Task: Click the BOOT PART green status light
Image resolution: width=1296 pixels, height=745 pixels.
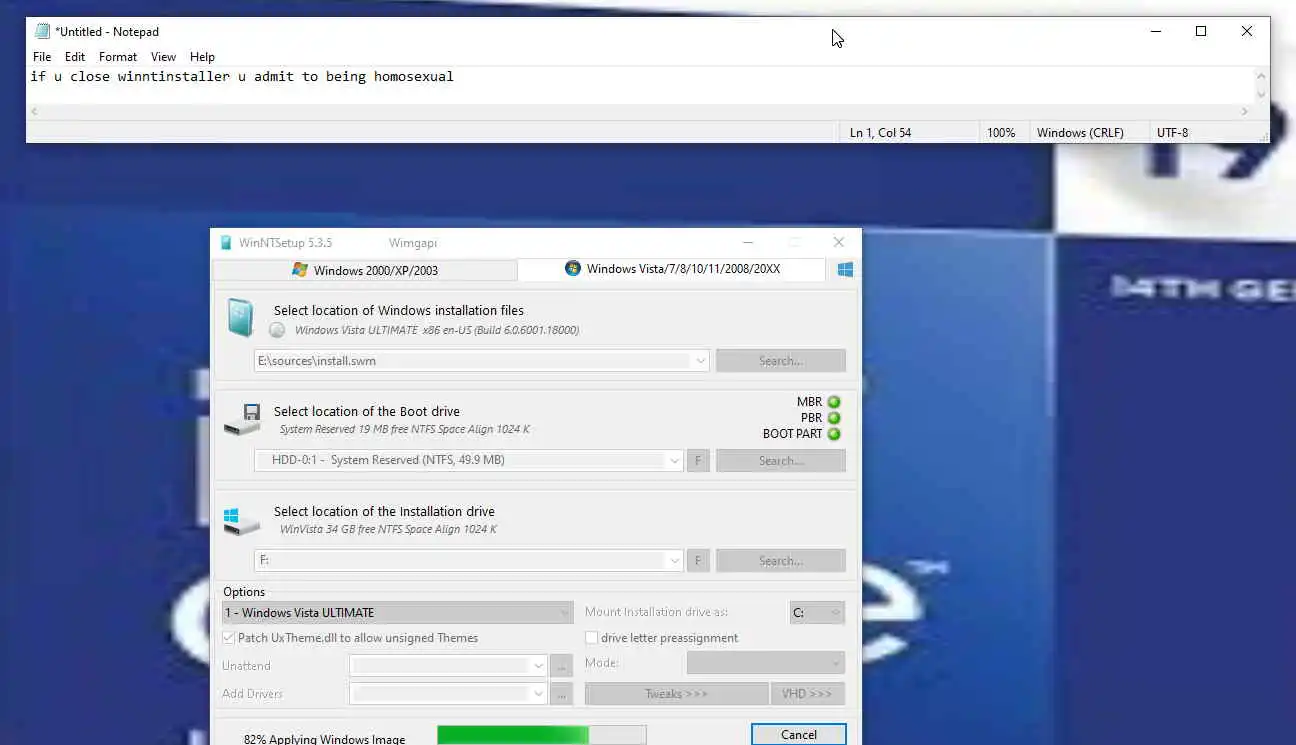Action: coord(834,434)
